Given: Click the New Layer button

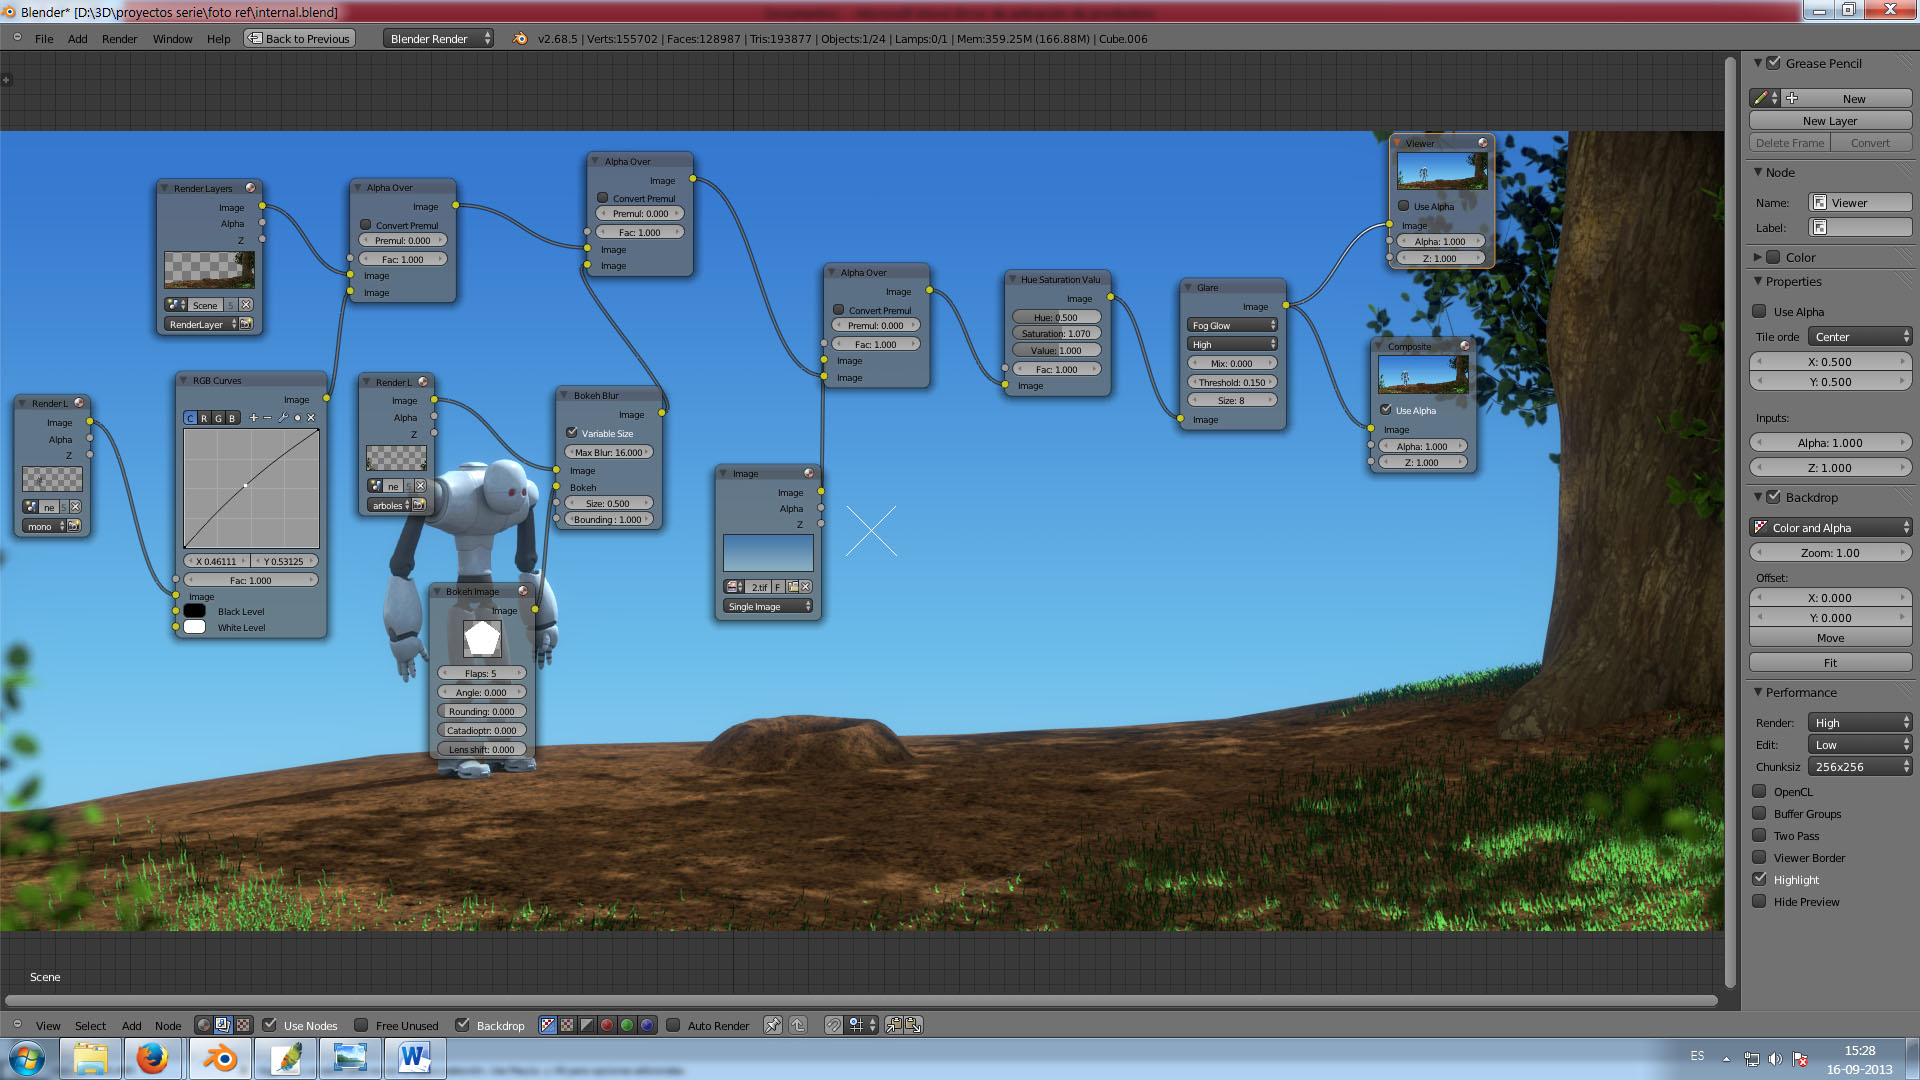Looking at the screenshot, I should click(x=1830, y=121).
